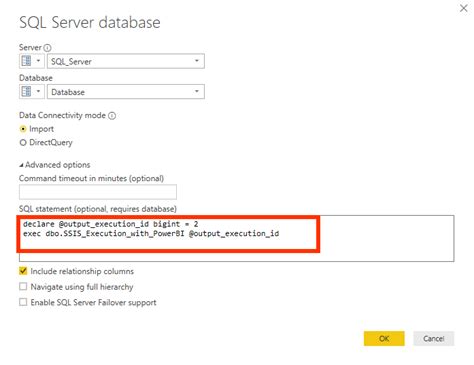Screen dimensions: 474x365
Task: Expand the SQL_Server combo box arrow
Action: (197, 61)
